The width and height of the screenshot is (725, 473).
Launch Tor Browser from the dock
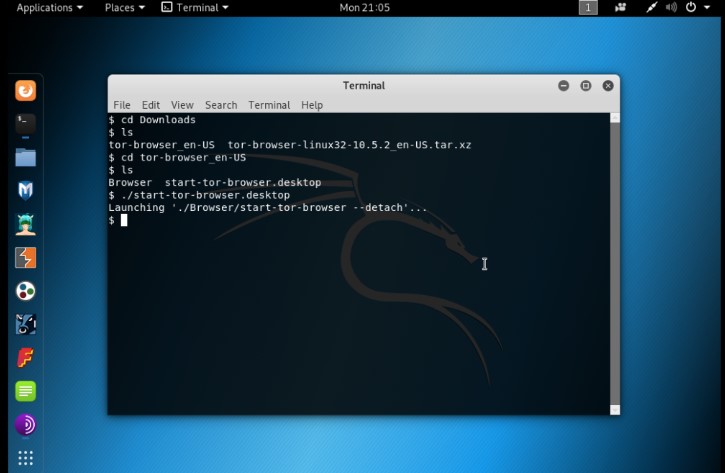pos(25,424)
